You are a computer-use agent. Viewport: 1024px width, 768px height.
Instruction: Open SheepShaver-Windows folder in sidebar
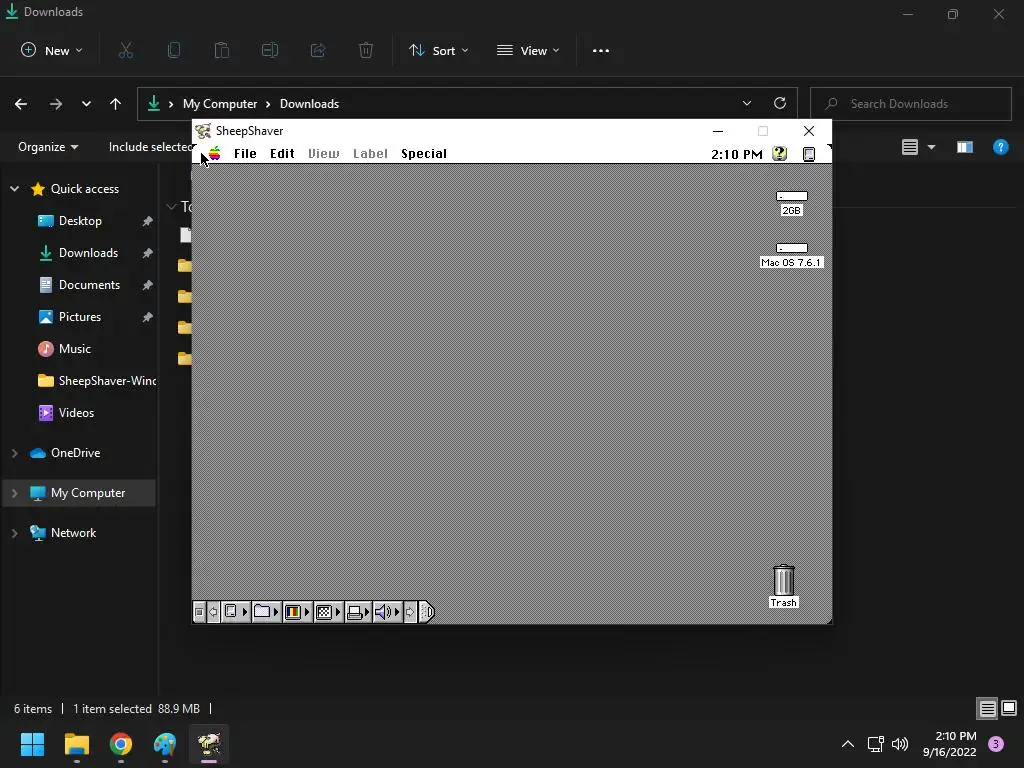97,381
